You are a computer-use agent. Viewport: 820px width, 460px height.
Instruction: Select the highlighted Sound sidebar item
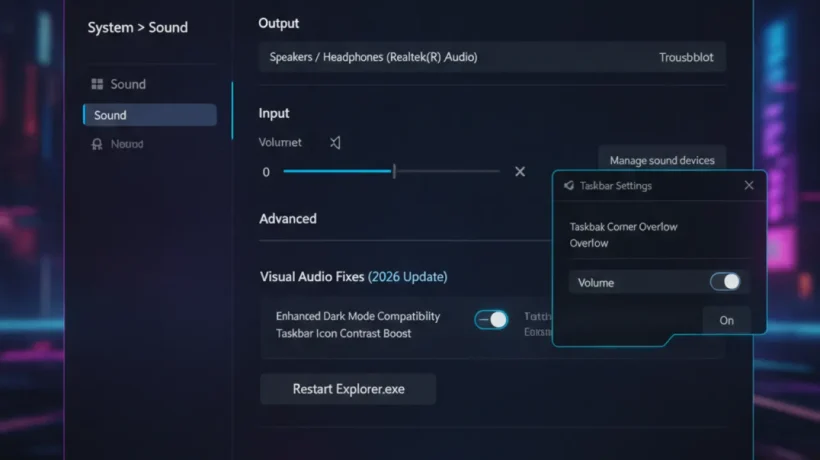coord(150,115)
